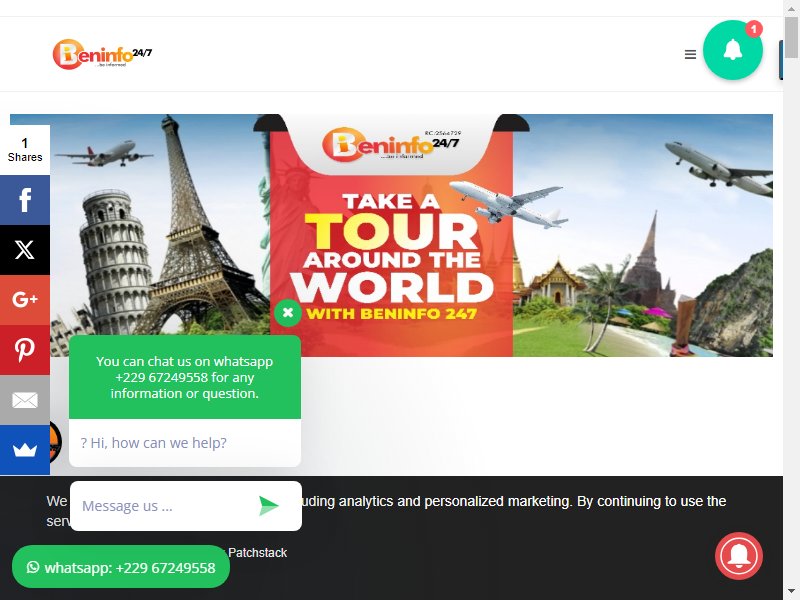Click the Hi, how can we help bubble
Image resolution: width=800 pixels, height=600 pixels.
coord(185,443)
